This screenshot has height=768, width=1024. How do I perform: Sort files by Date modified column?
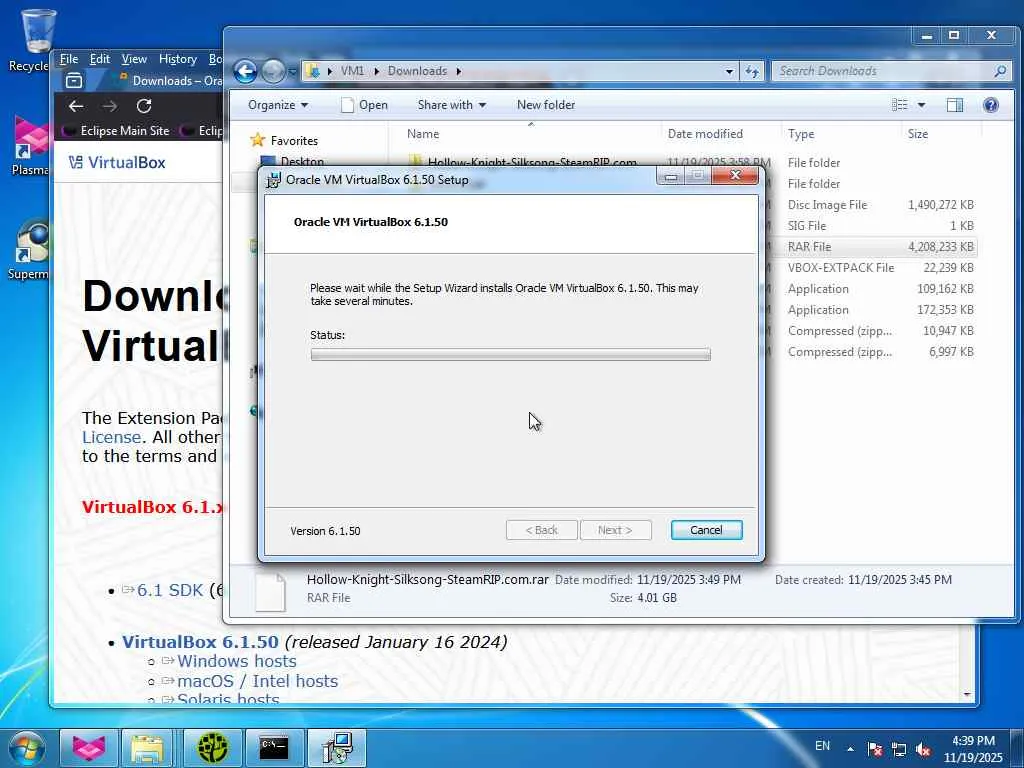pyautogui.click(x=705, y=133)
